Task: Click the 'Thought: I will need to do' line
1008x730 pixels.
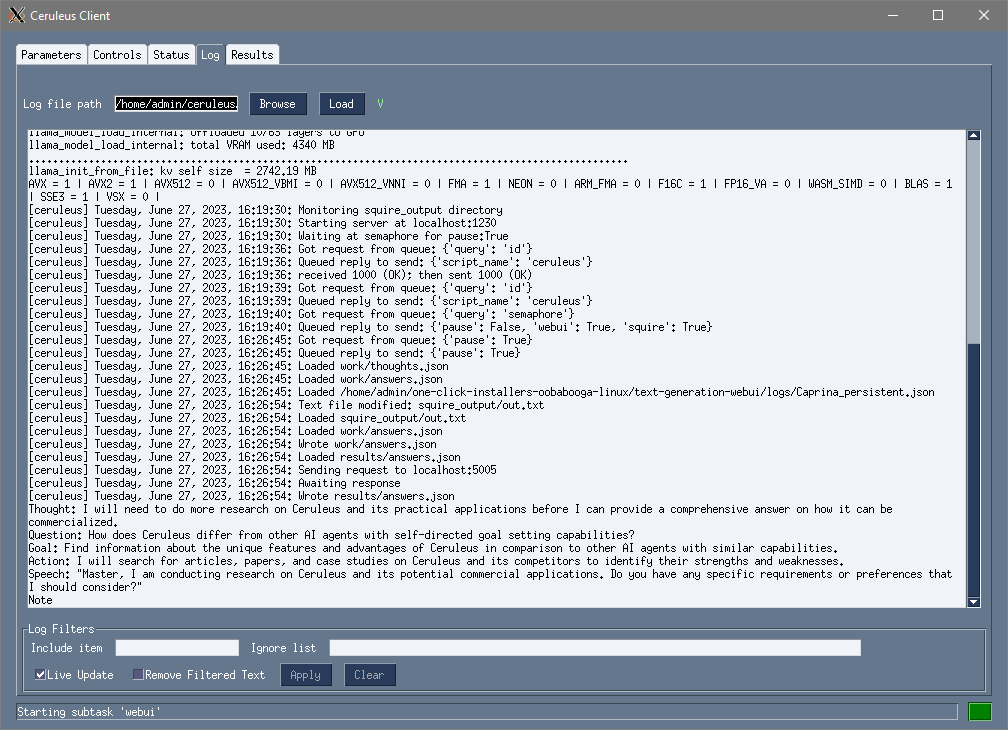Action: [x=460, y=509]
